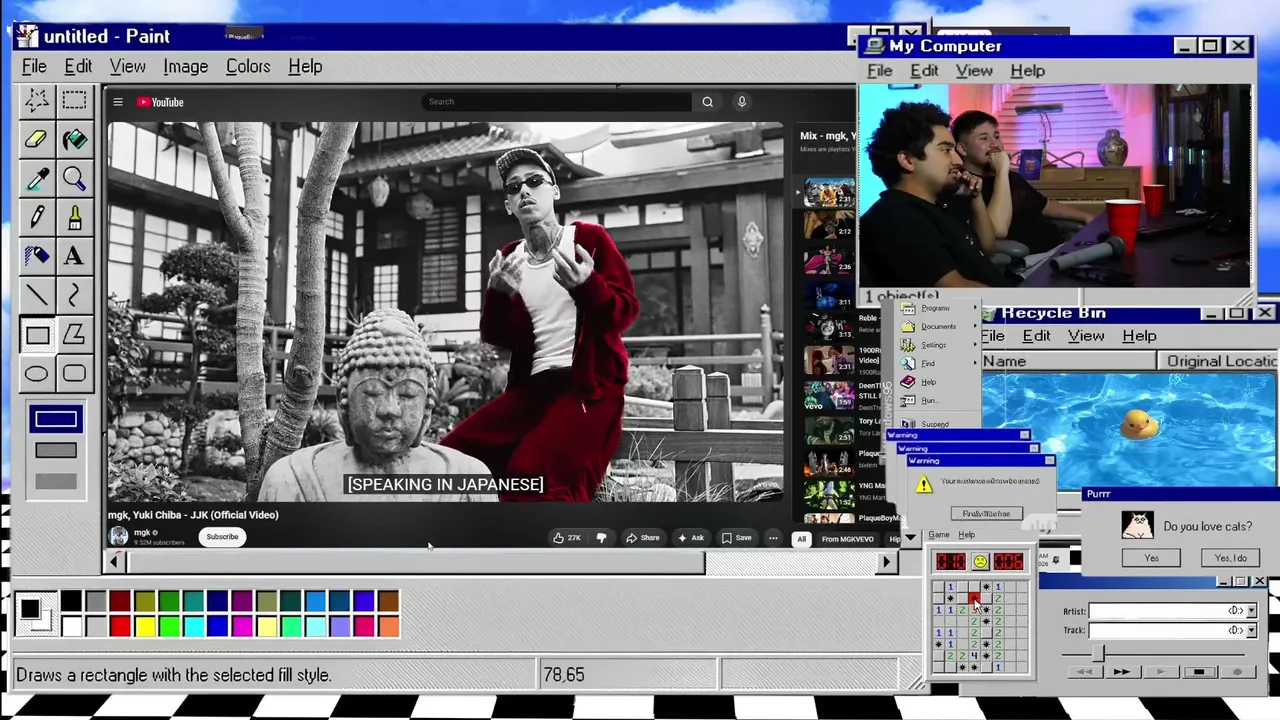Image resolution: width=1280 pixels, height=720 pixels.
Task: Save the video with Save button
Action: click(737, 538)
